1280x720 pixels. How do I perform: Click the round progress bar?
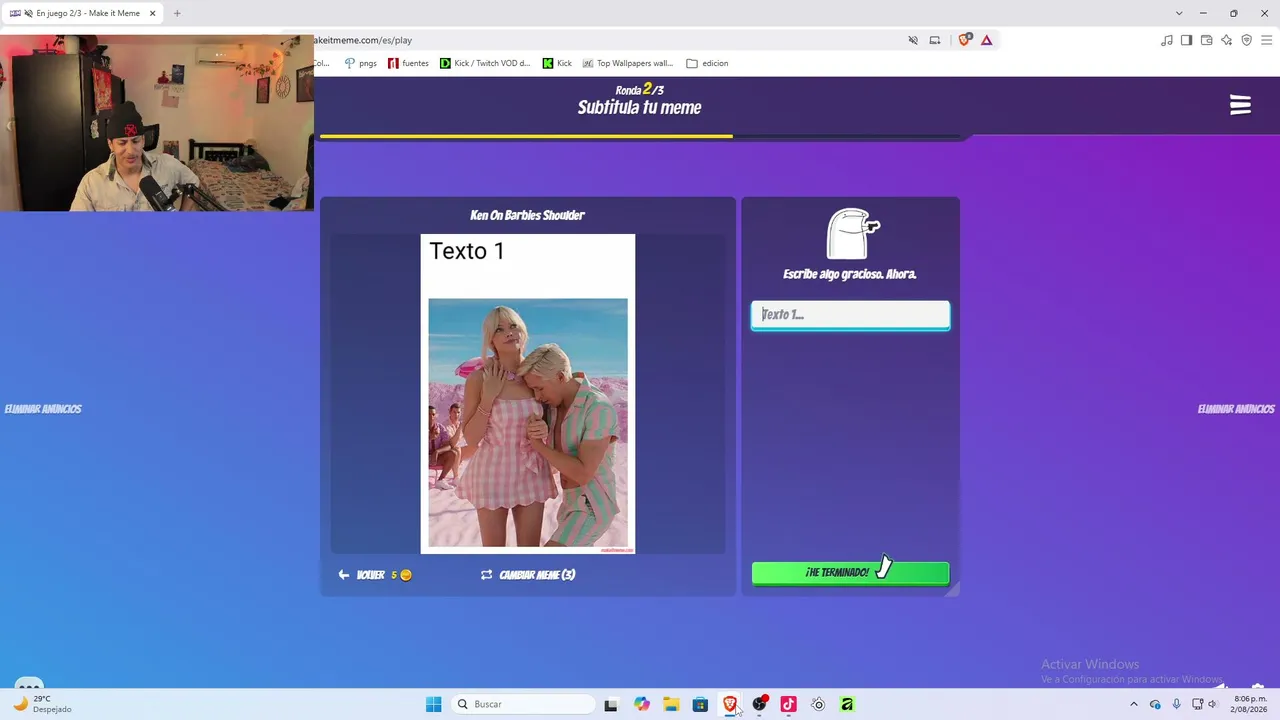[x=640, y=136]
